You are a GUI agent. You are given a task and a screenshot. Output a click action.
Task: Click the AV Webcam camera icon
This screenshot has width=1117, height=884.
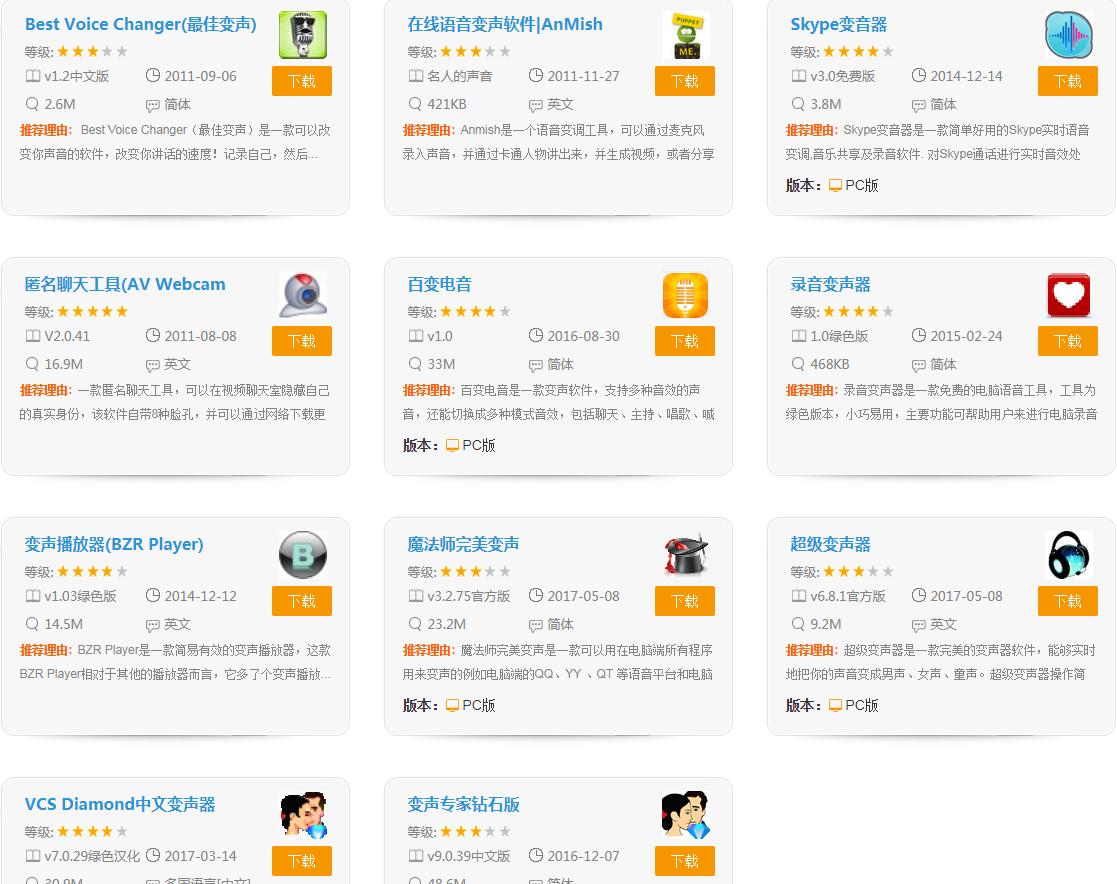pyautogui.click(x=303, y=295)
